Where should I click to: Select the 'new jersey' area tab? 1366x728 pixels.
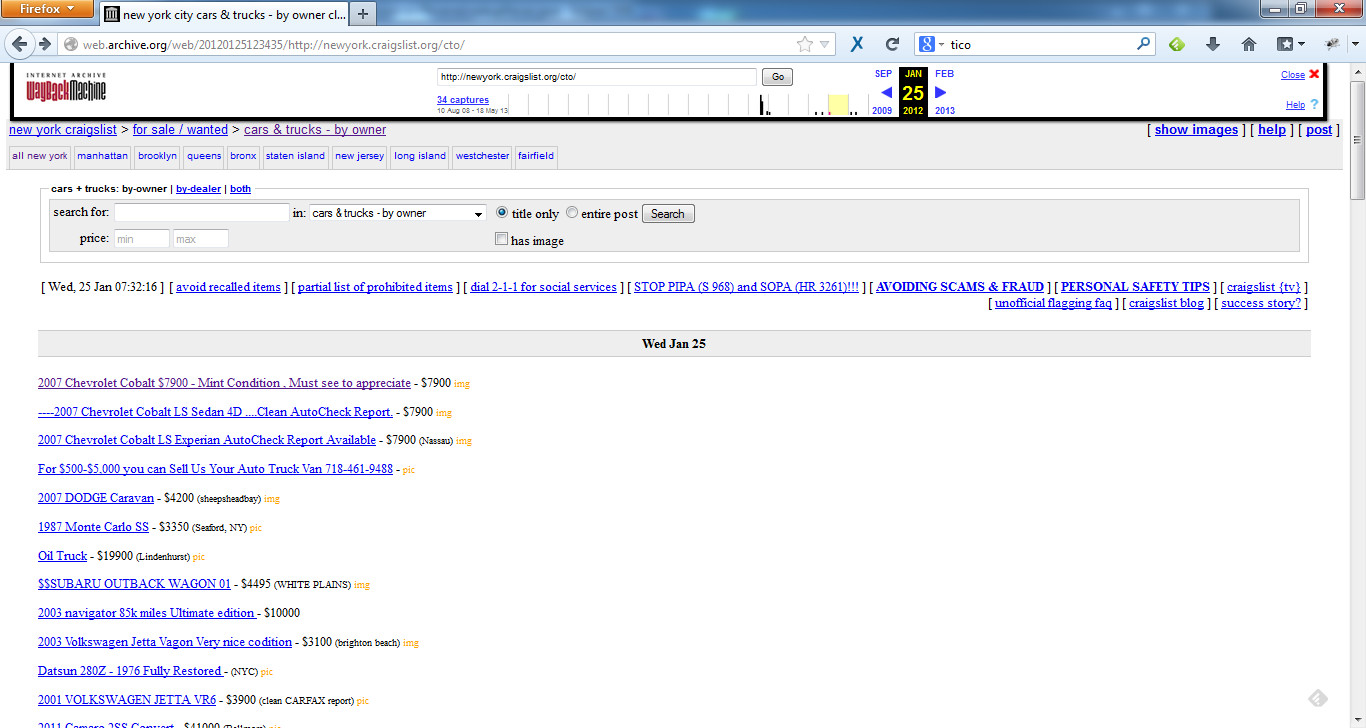tap(359, 156)
